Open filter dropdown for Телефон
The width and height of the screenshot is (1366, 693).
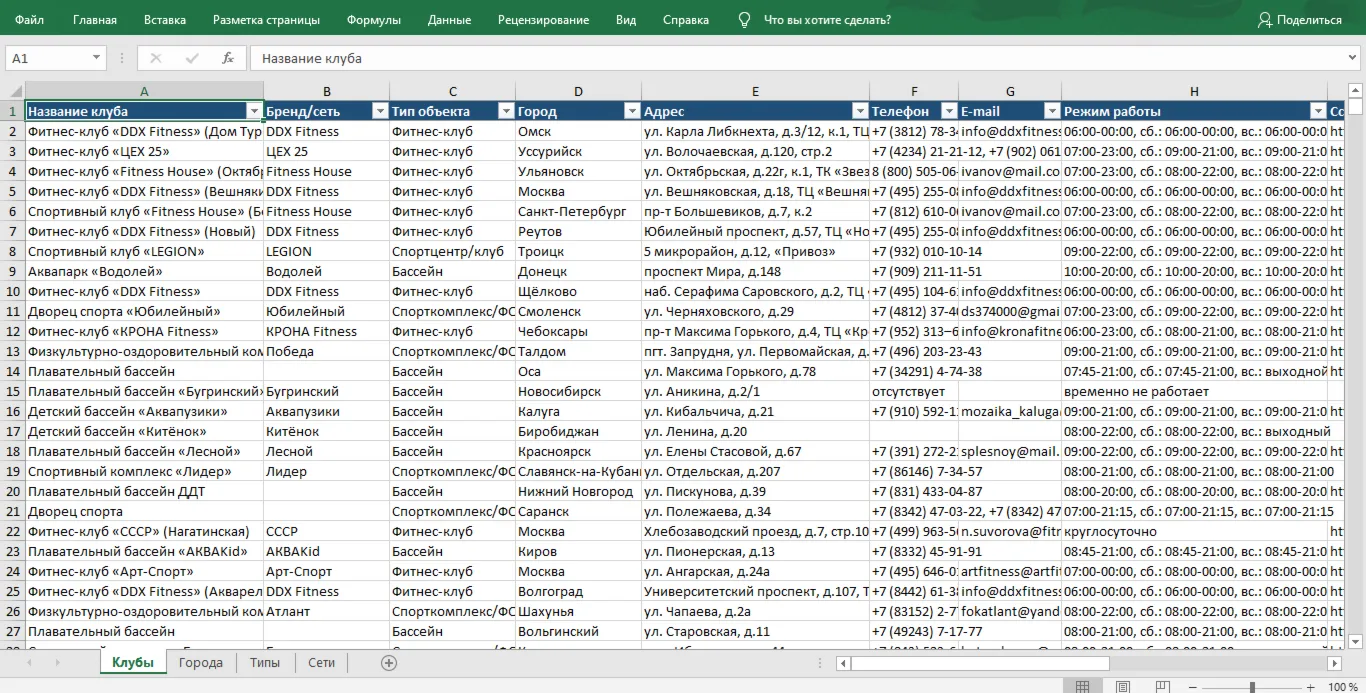948,111
